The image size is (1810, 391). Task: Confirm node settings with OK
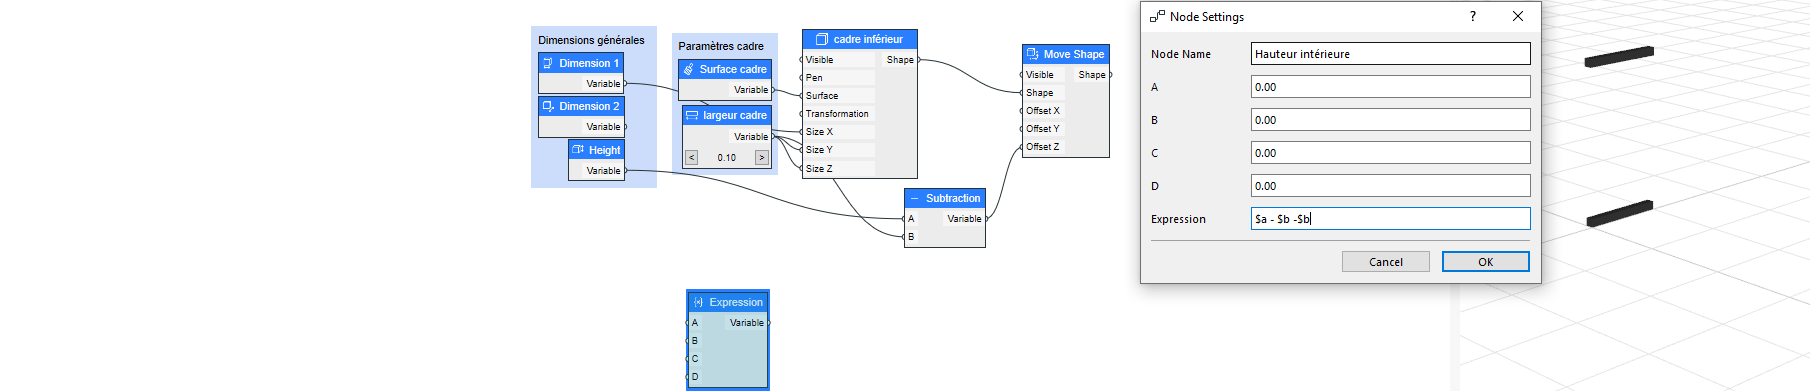1486,262
